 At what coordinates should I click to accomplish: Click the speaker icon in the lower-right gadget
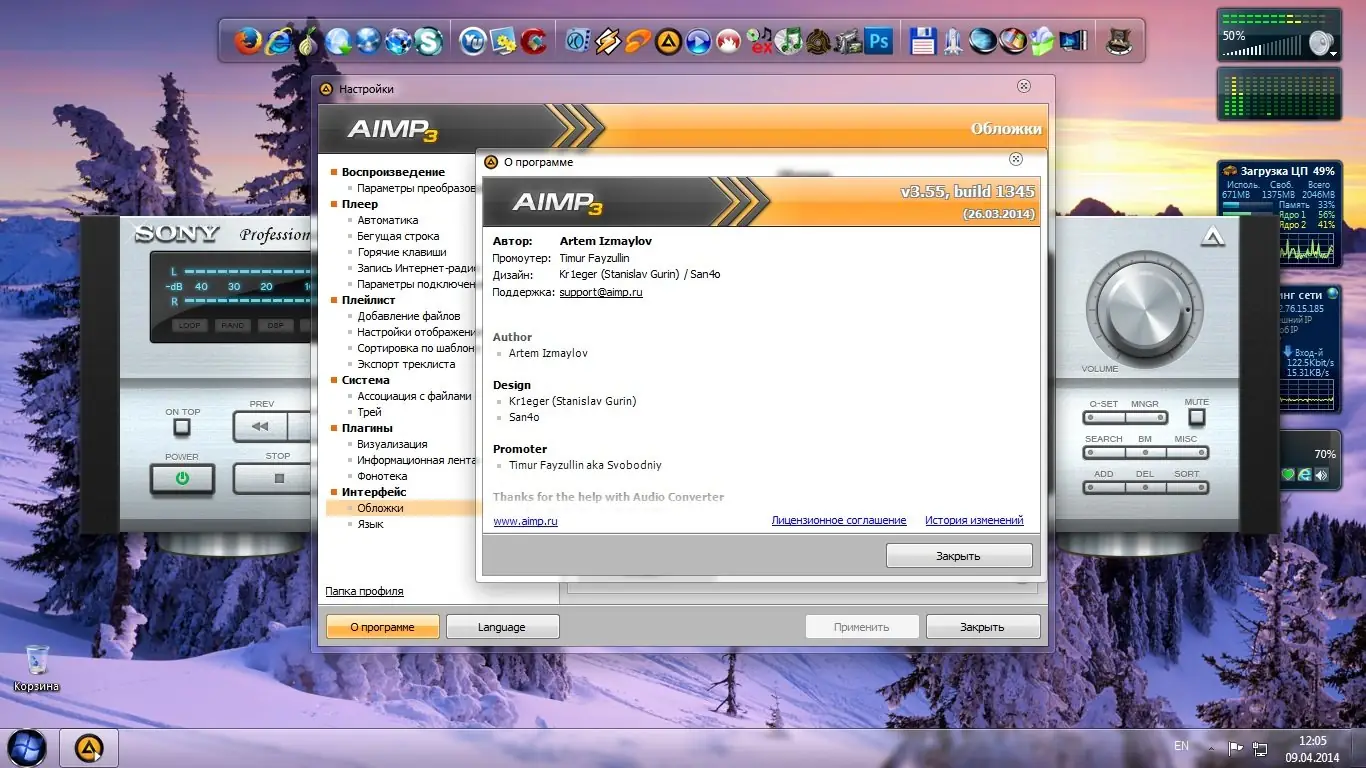(x=1322, y=474)
